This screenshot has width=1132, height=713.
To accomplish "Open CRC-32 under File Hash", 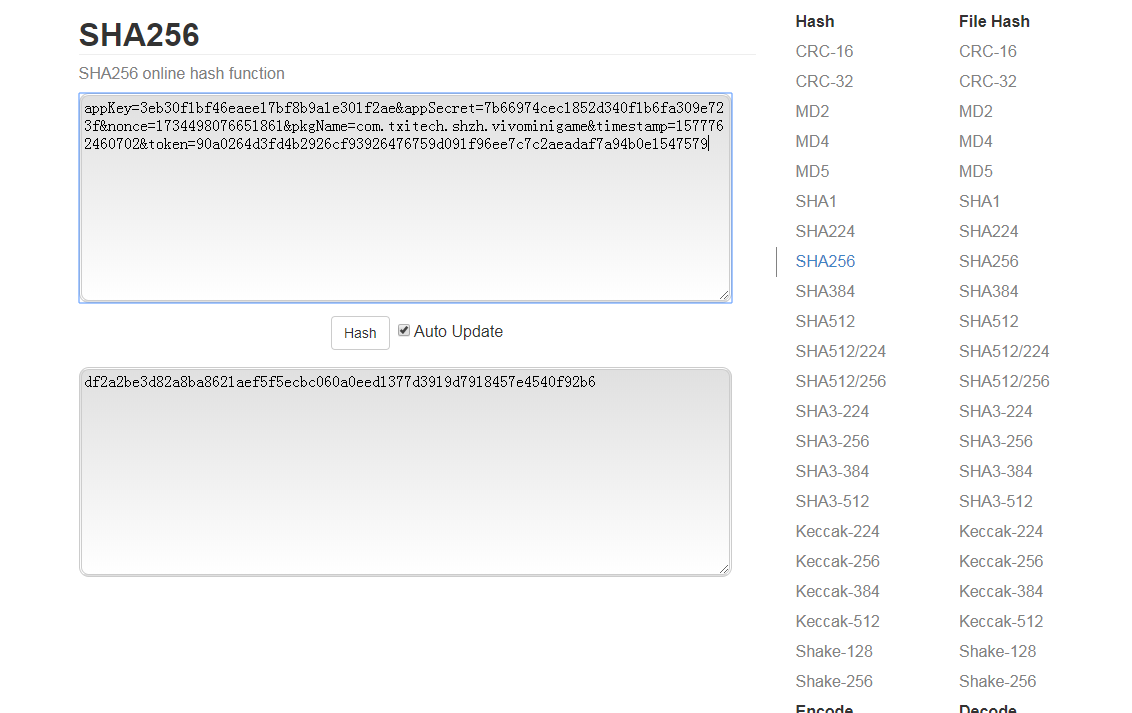I will [988, 82].
